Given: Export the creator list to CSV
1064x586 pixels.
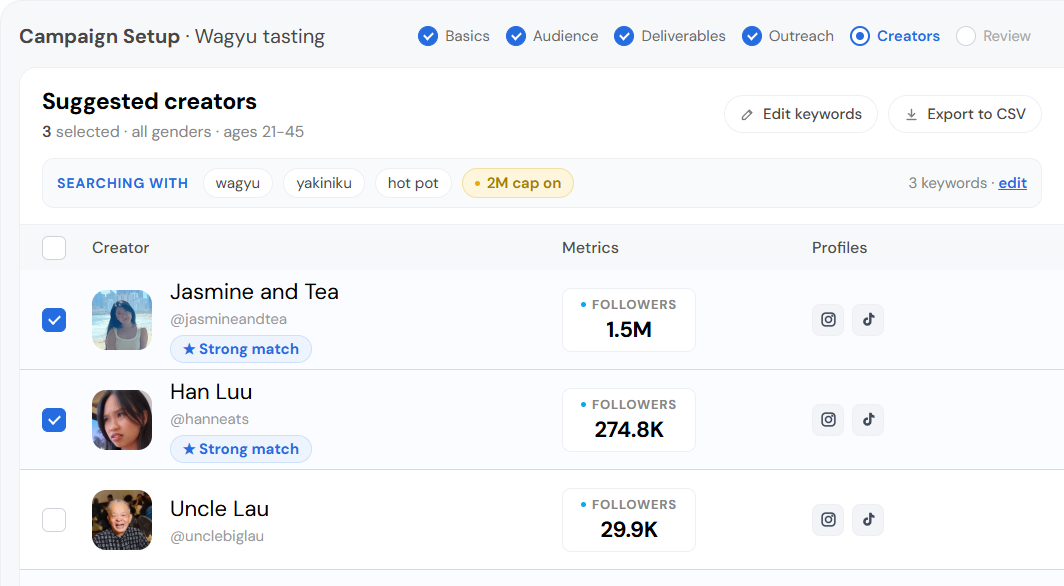Looking at the screenshot, I should pos(965,114).
